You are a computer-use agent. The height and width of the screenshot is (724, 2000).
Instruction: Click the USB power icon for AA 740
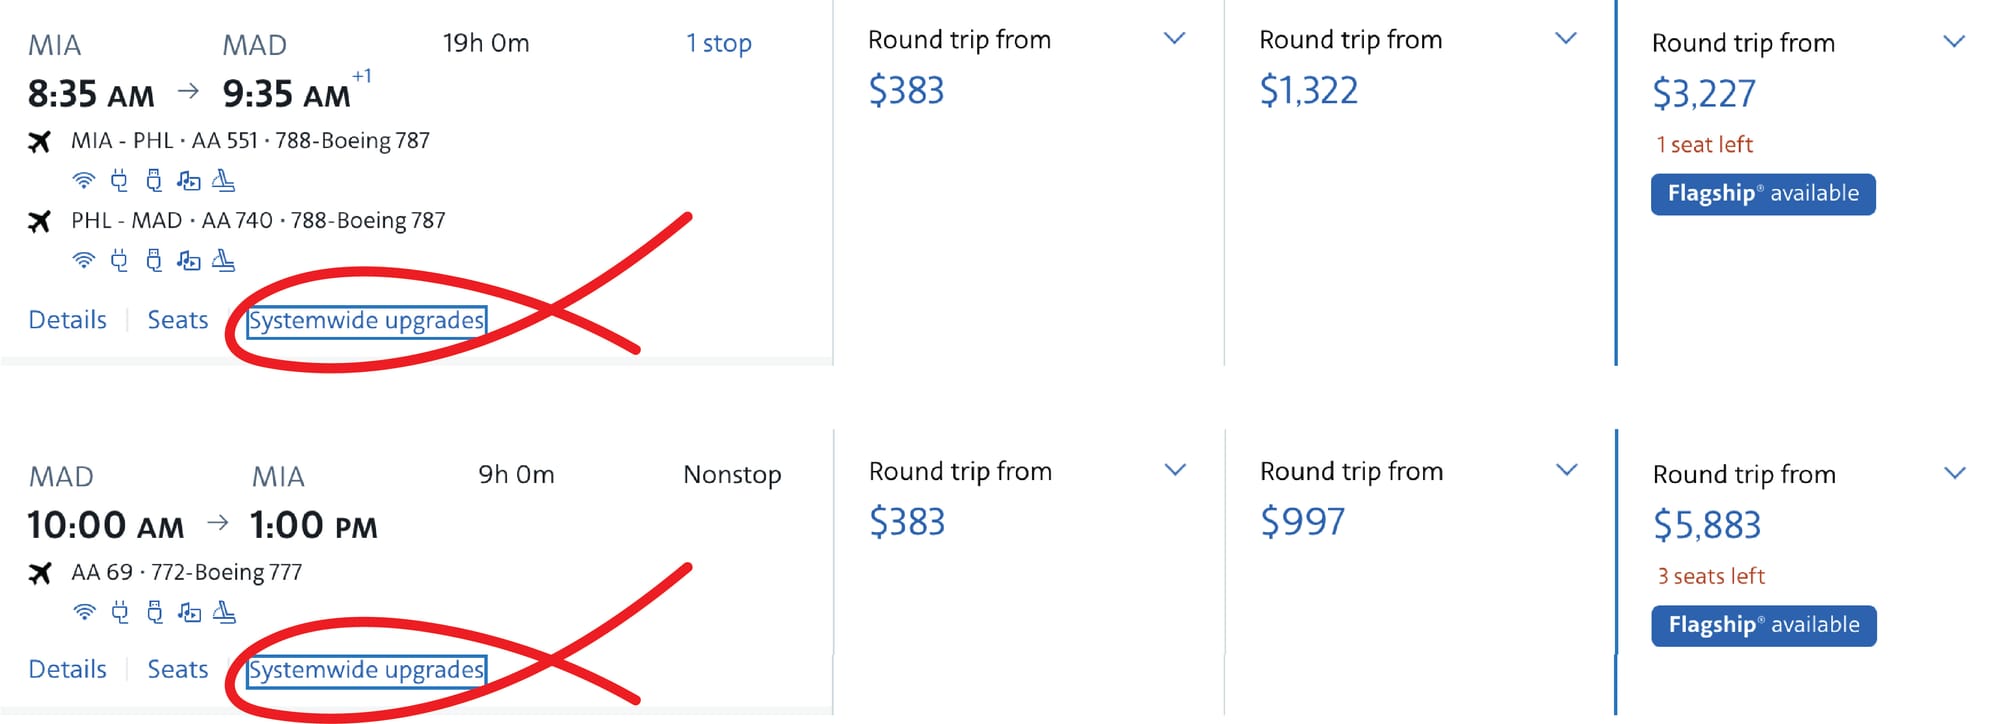pos(154,261)
